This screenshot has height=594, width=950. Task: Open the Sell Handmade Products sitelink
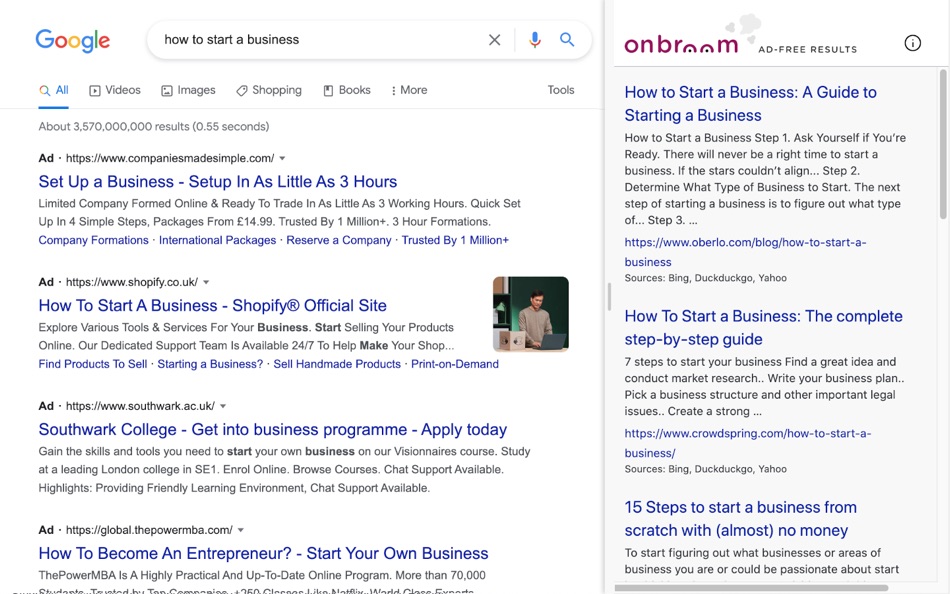coord(337,364)
